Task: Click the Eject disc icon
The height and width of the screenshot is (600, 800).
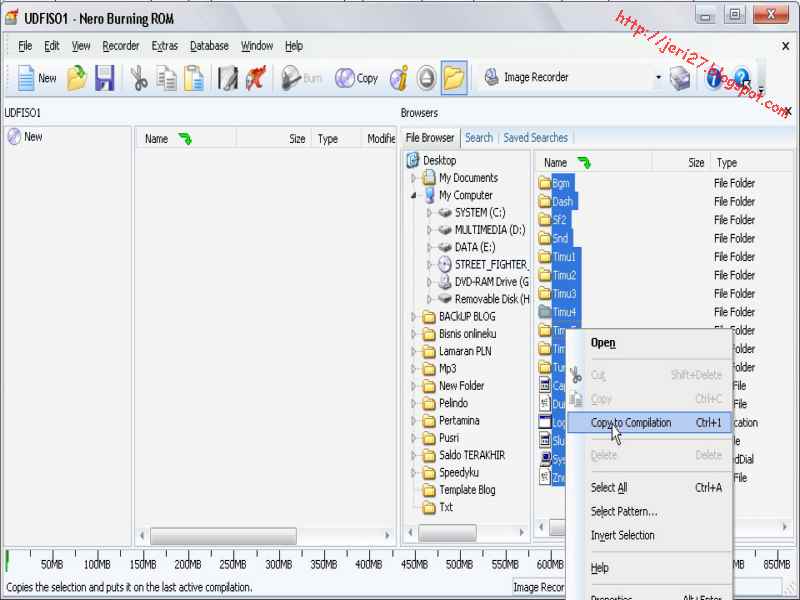Action: pyautogui.click(x=427, y=78)
